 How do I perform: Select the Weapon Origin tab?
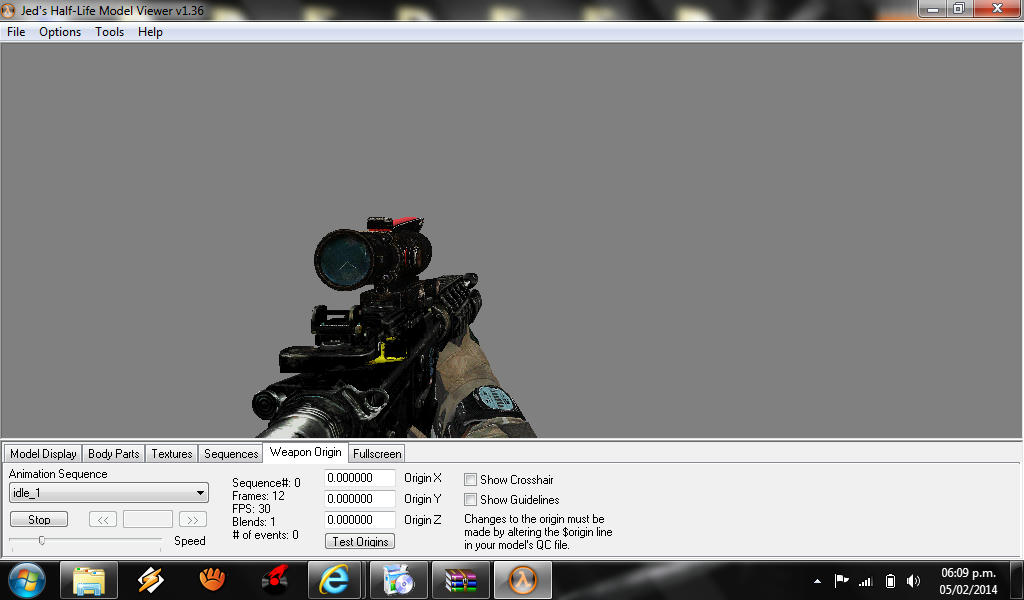306,452
